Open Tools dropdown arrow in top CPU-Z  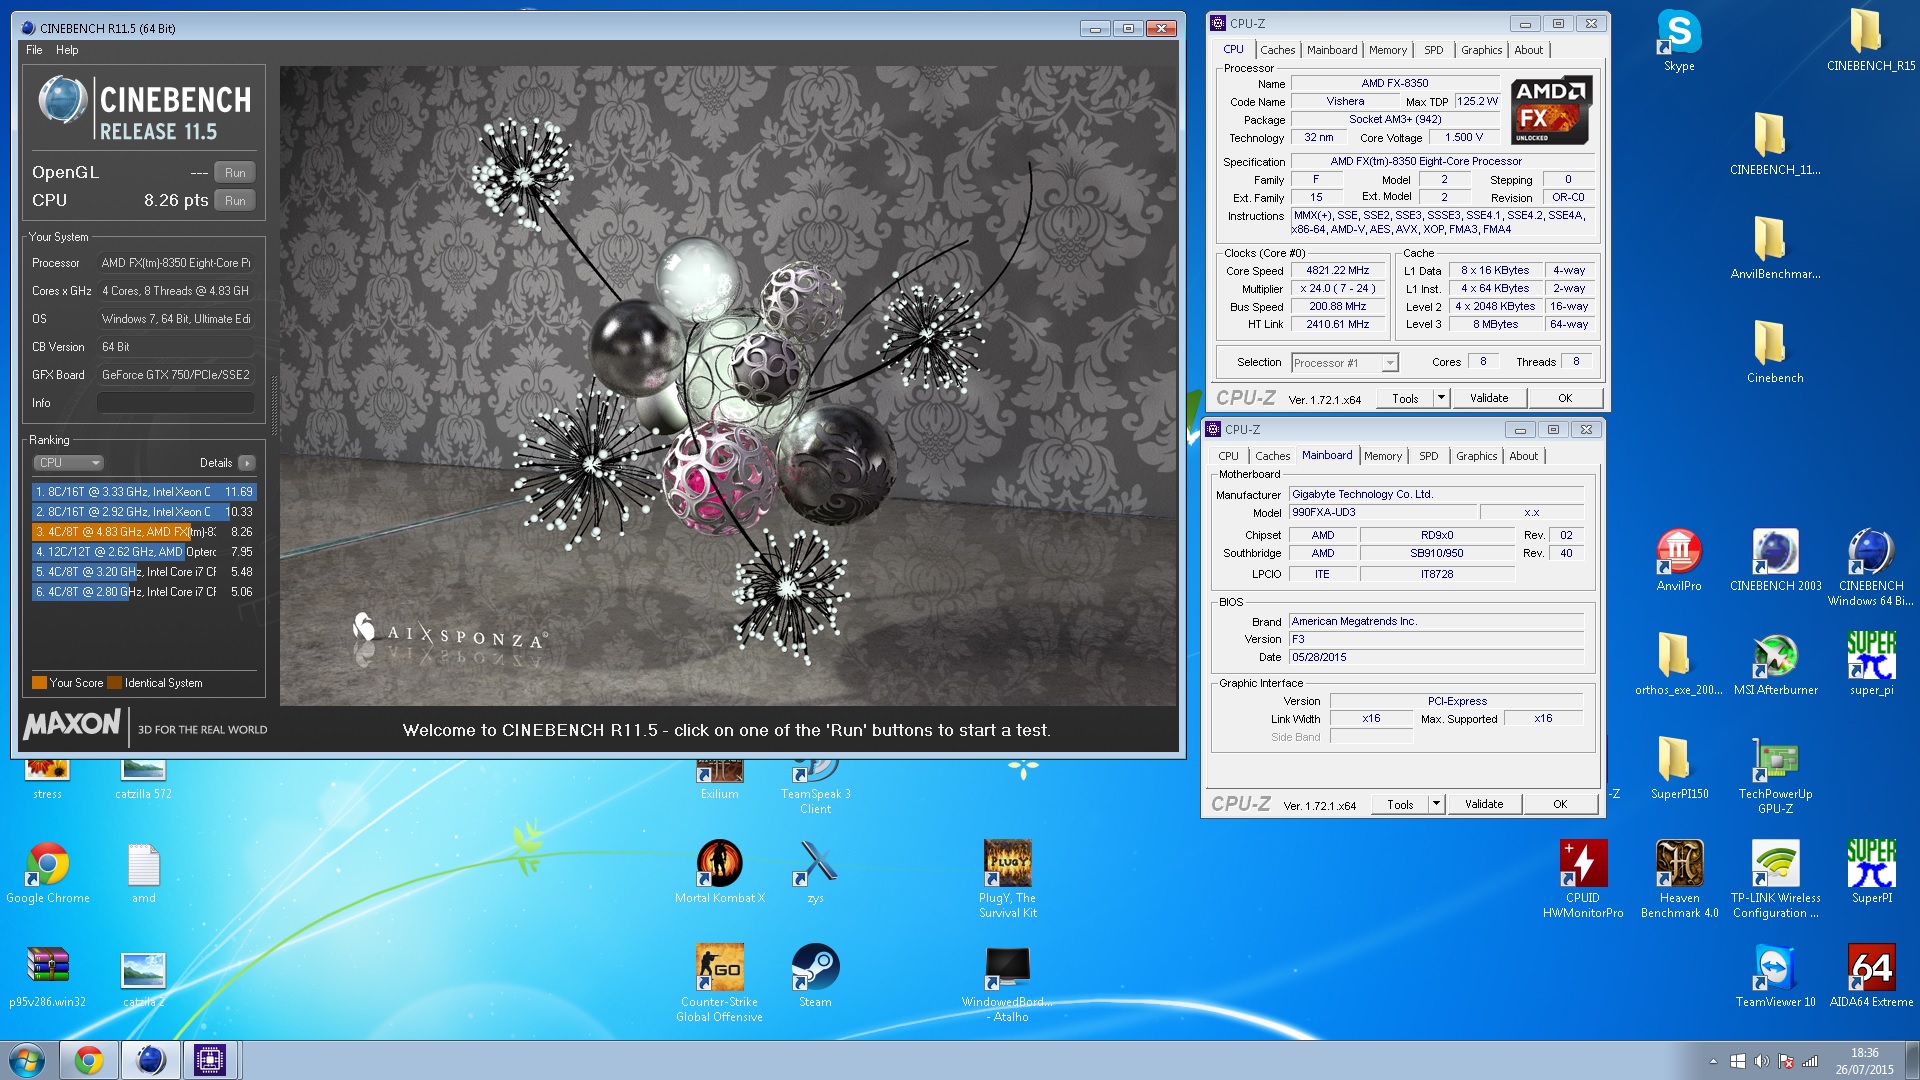[x=1441, y=398]
